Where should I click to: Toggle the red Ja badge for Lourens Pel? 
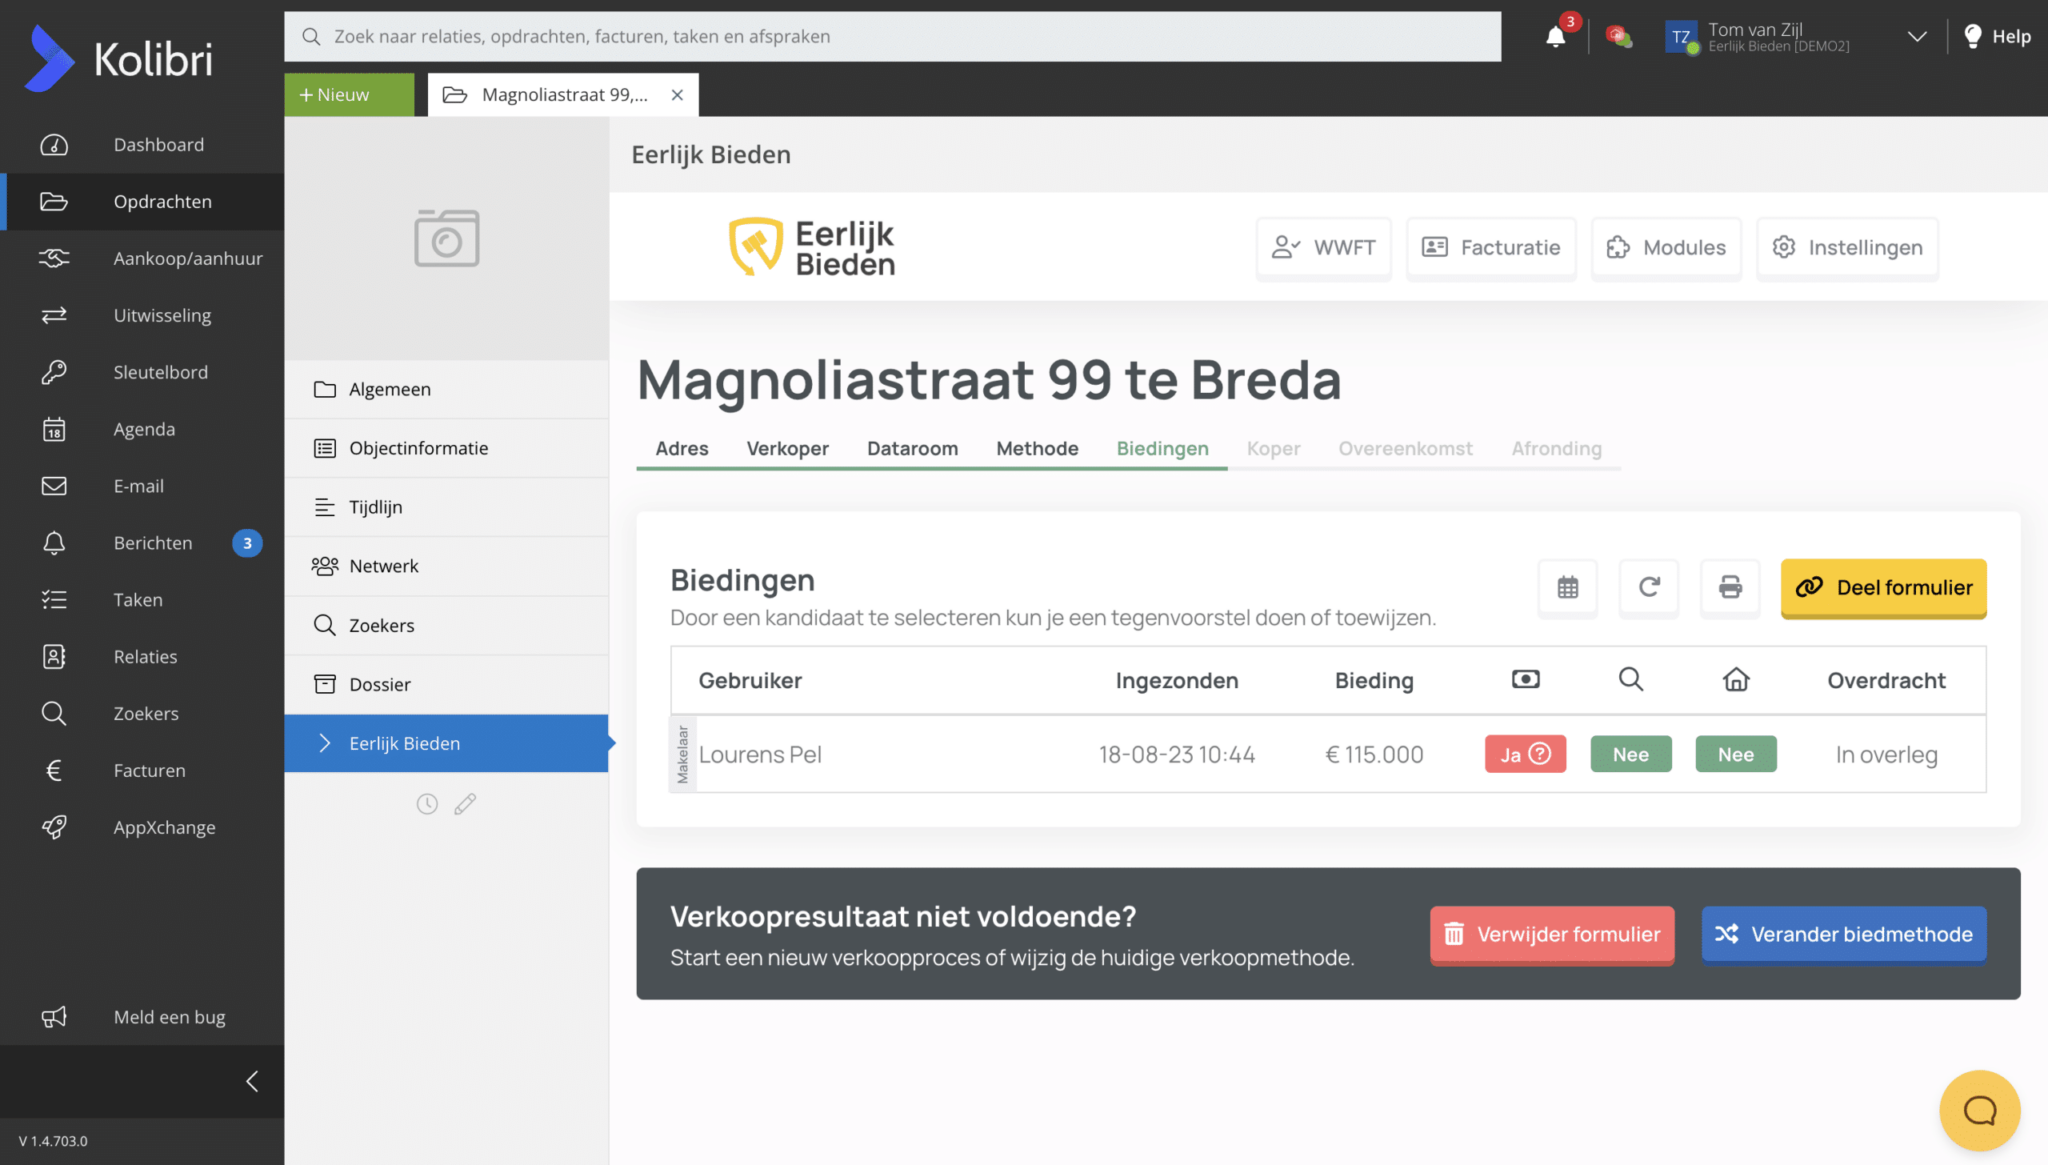pyautogui.click(x=1524, y=755)
